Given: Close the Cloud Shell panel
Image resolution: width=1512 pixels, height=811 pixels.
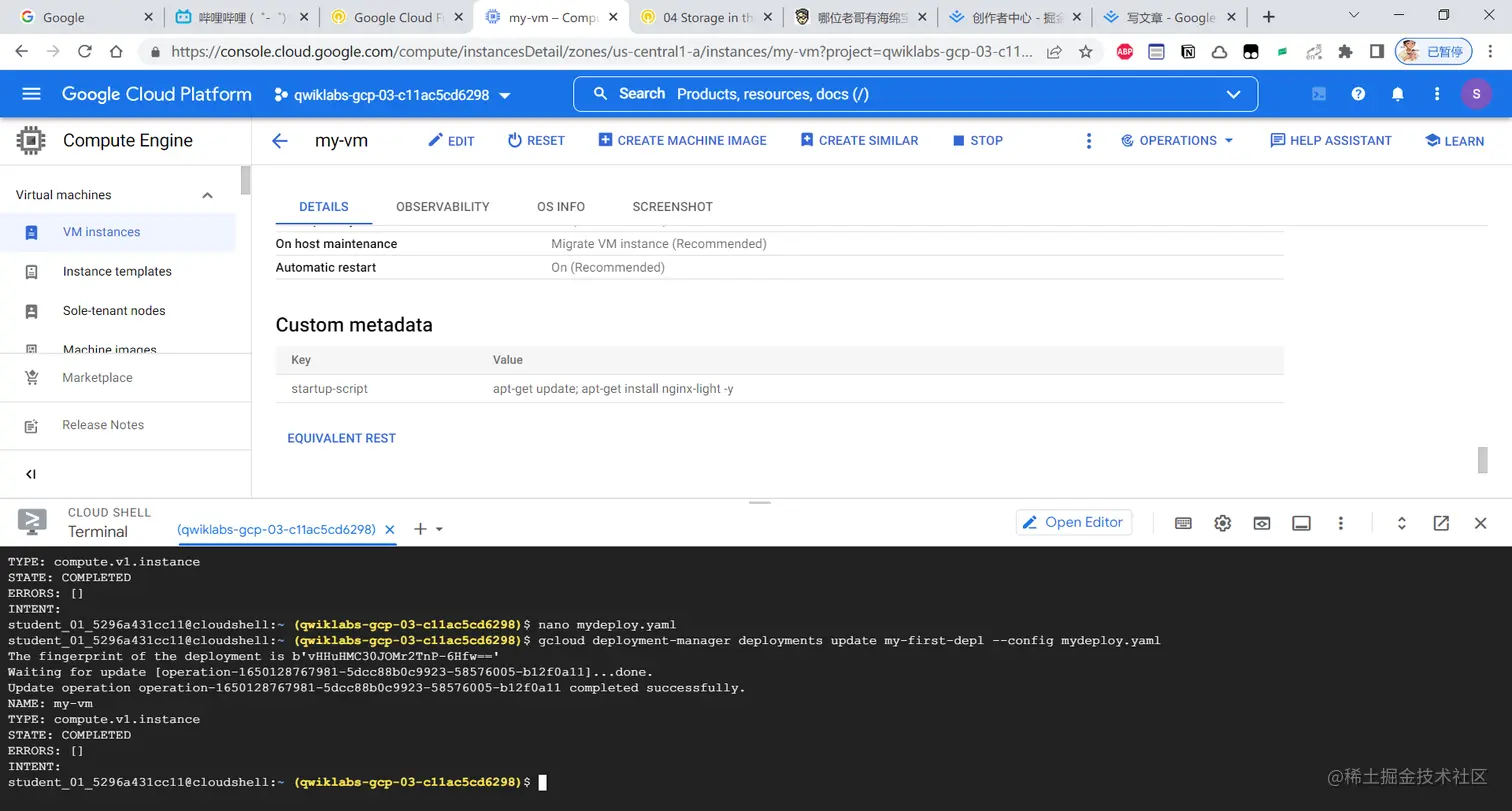Looking at the screenshot, I should [1481, 523].
